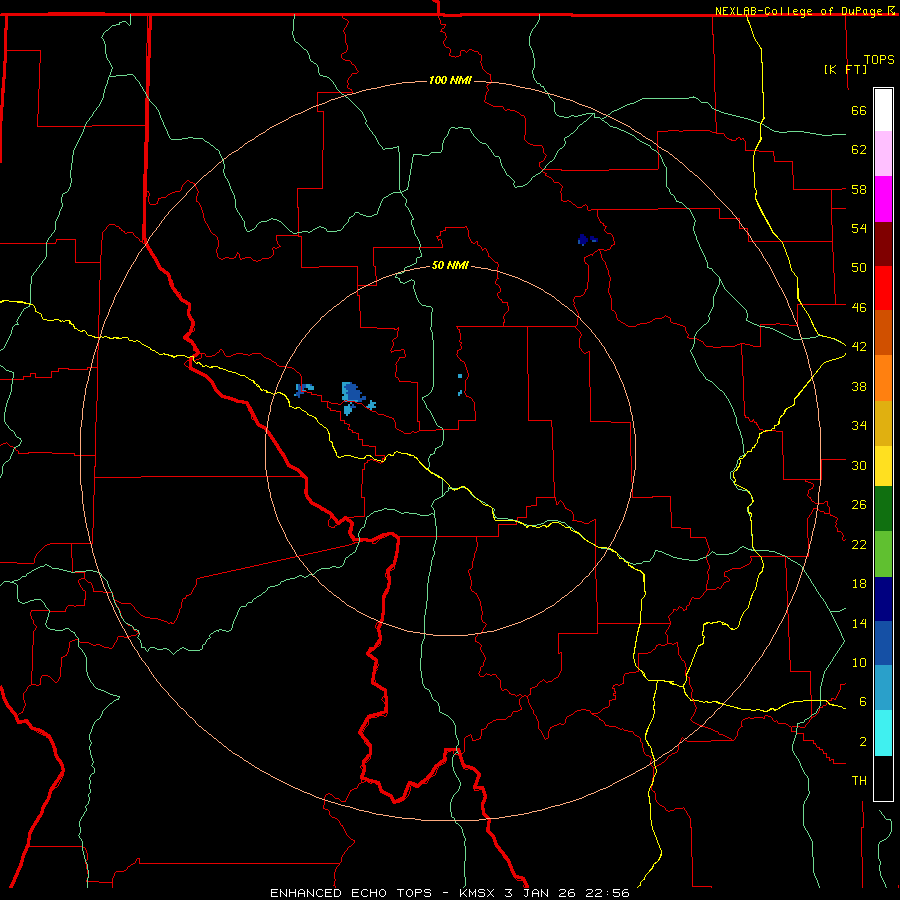Click the "100 NMI" range ring label
The image size is (900, 900).
pos(450,80)
